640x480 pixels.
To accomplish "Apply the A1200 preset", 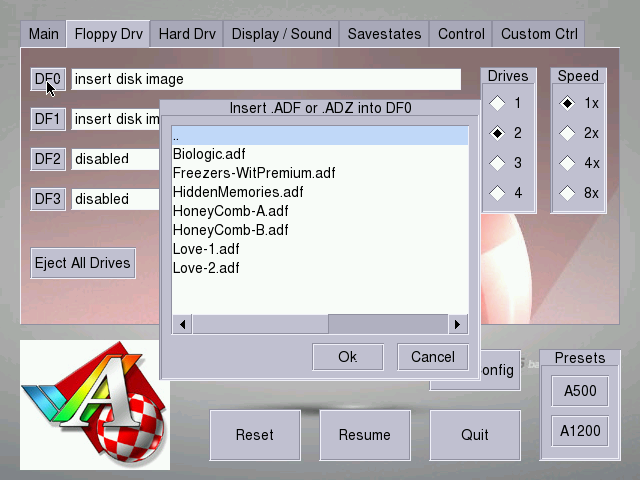I will [580, 431].
